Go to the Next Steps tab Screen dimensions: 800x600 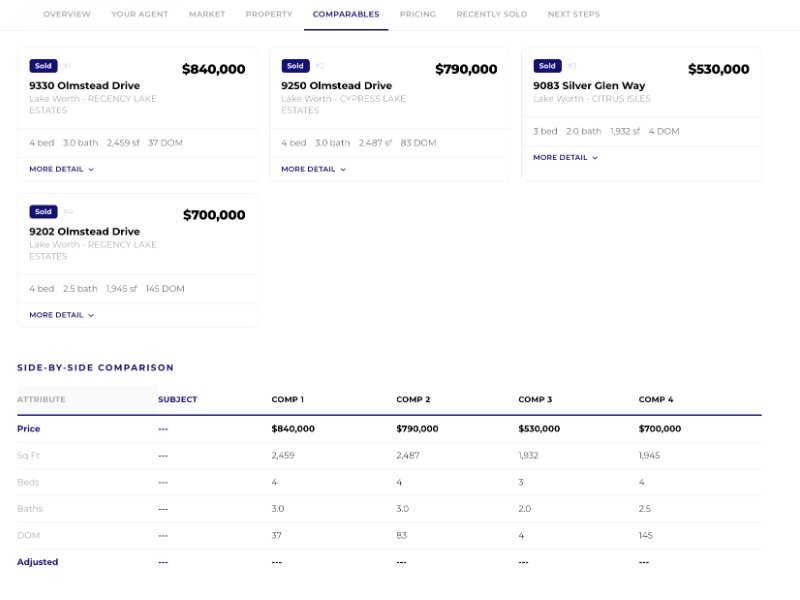click(x=573, y=14)
